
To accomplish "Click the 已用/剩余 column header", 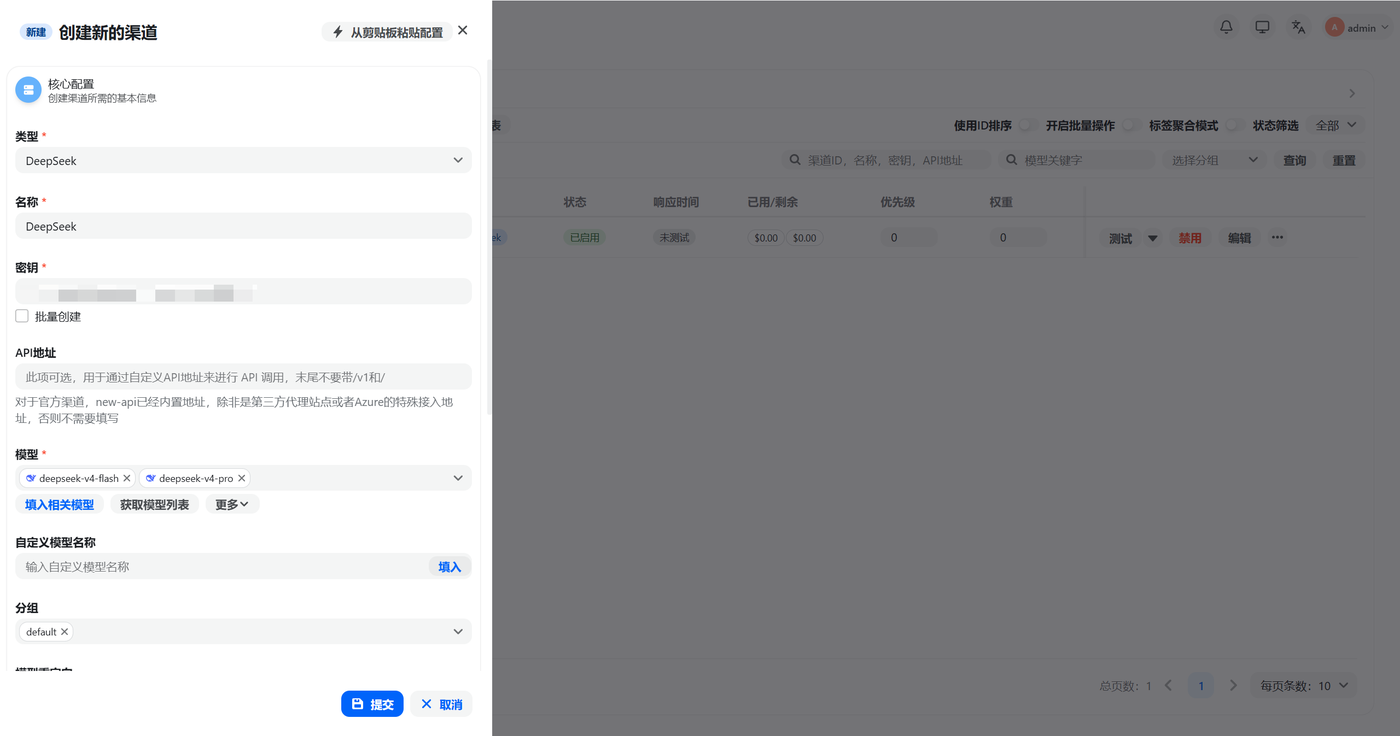I will click(773, 202).
